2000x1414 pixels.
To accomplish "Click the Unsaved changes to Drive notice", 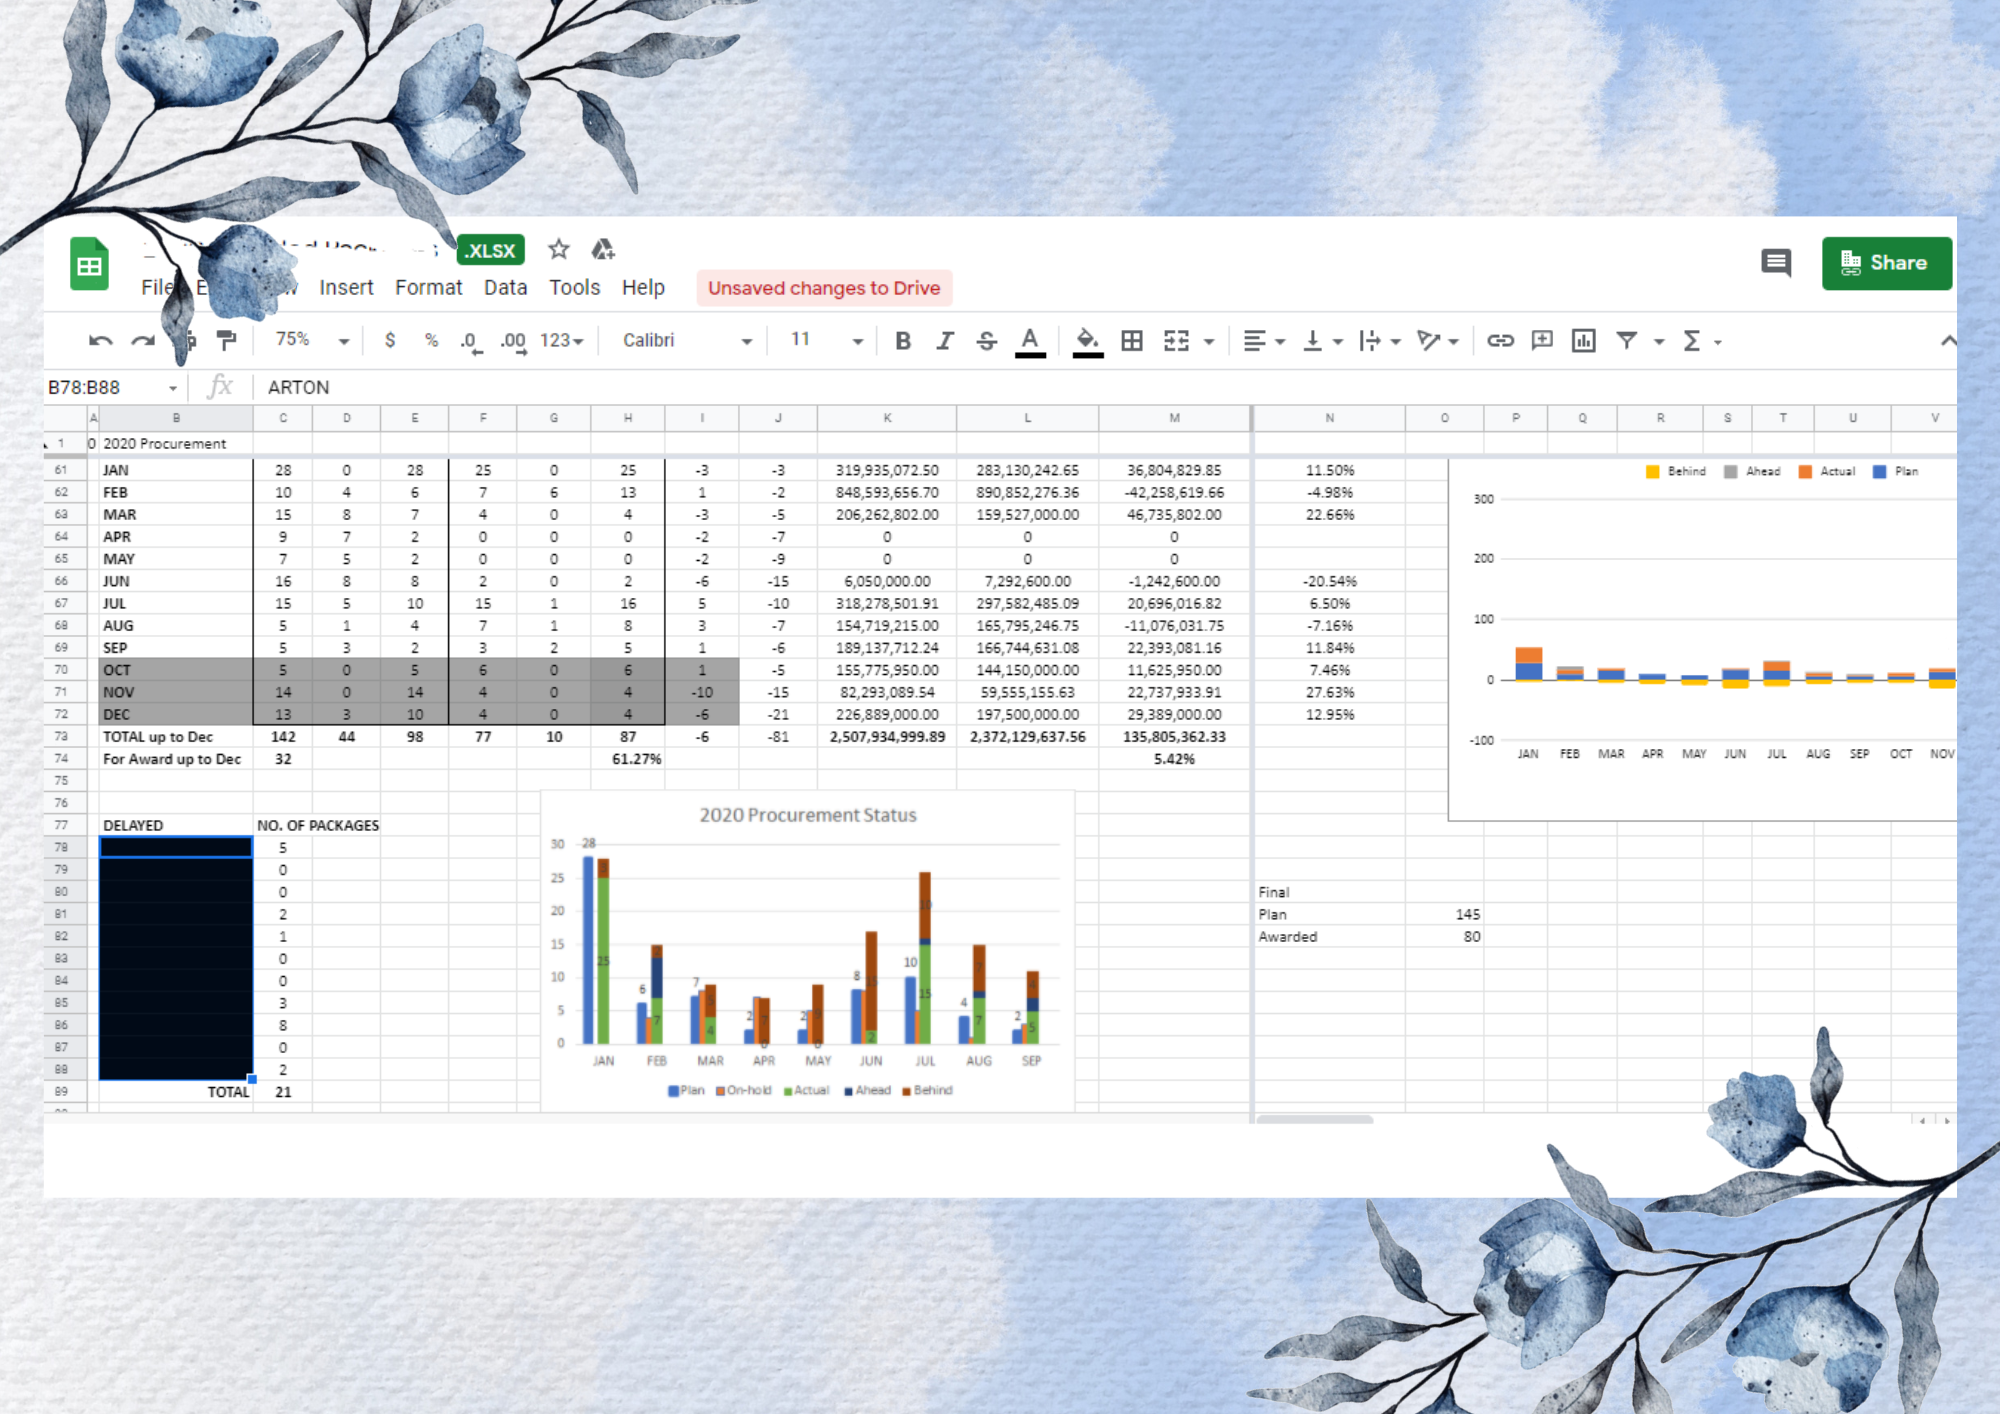I will click(824, 288).
